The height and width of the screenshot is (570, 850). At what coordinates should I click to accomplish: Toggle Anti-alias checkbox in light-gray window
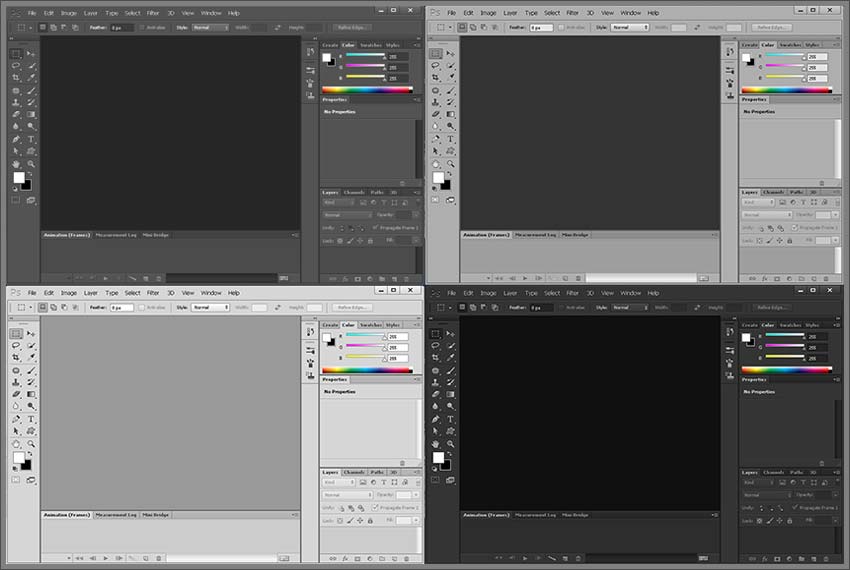click(x=142, y=308)
